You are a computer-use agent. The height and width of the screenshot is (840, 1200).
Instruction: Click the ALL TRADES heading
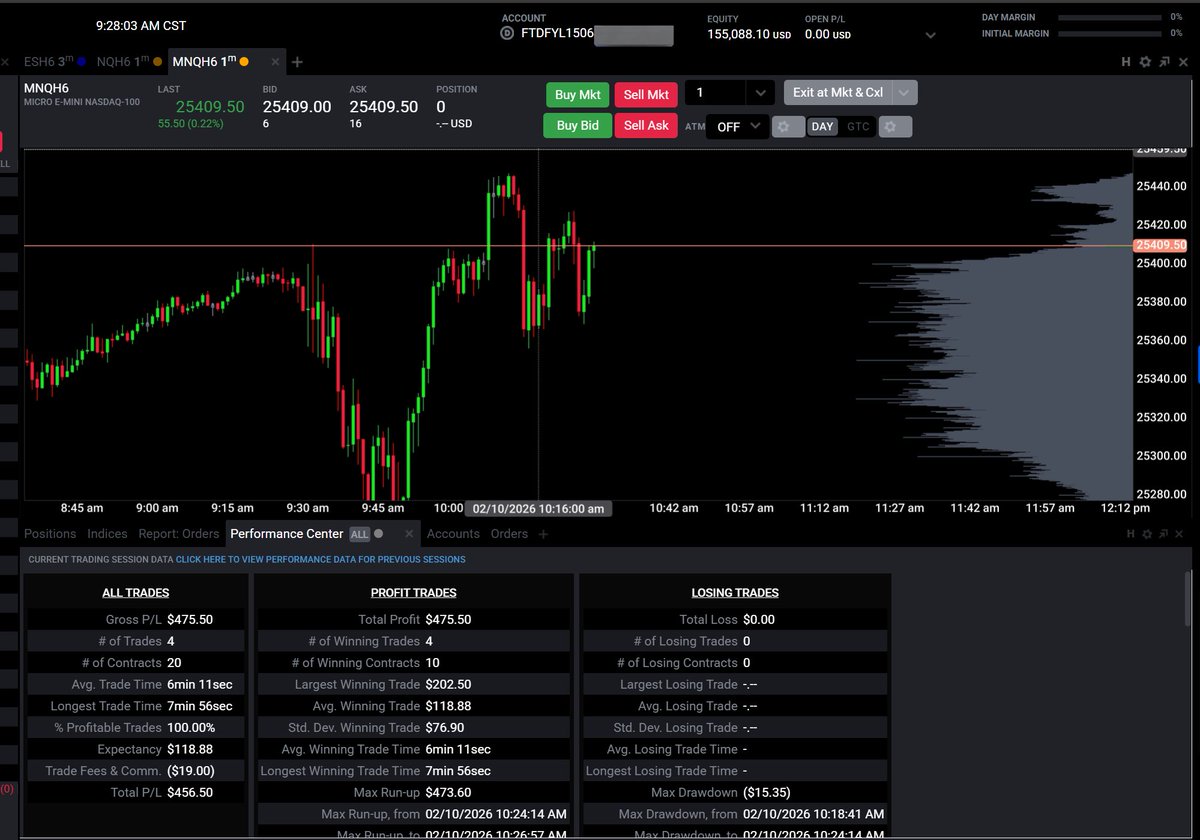(x=136, y=593)
